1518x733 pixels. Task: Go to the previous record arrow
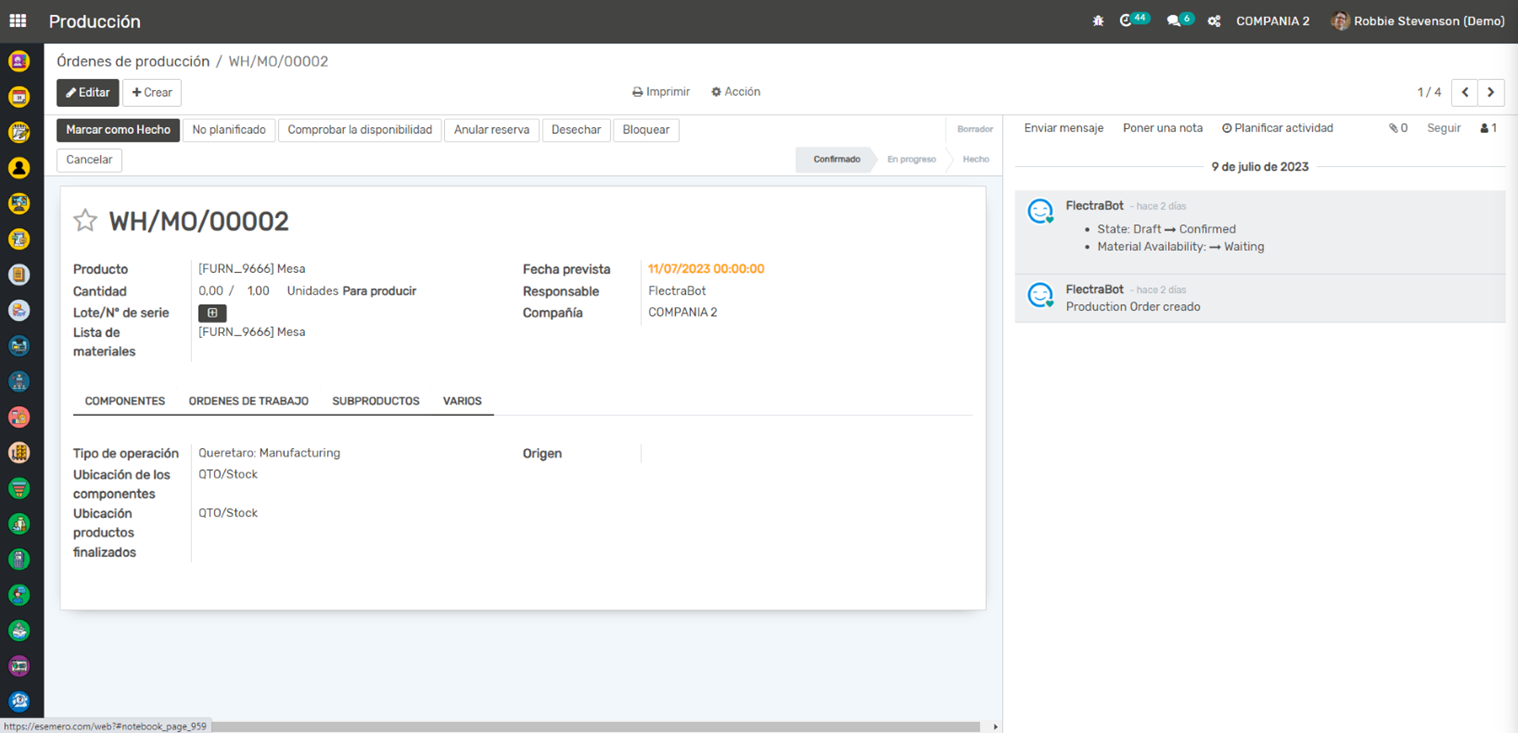1464,92
